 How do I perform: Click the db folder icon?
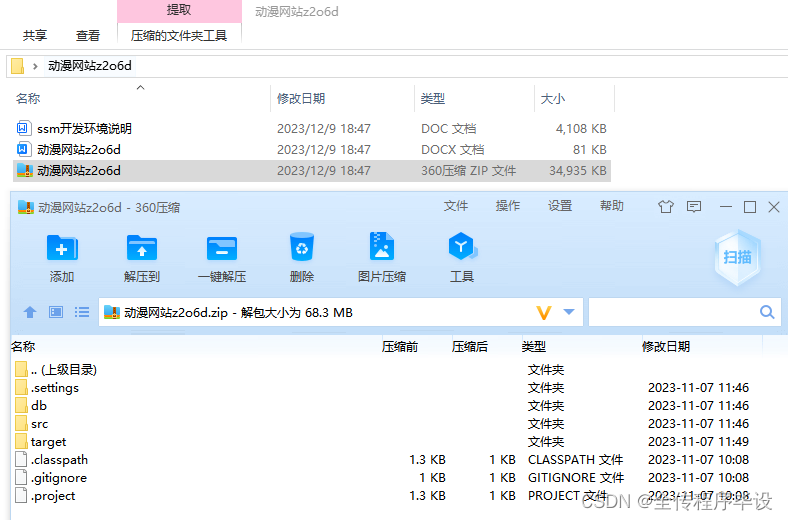[21, 406]
